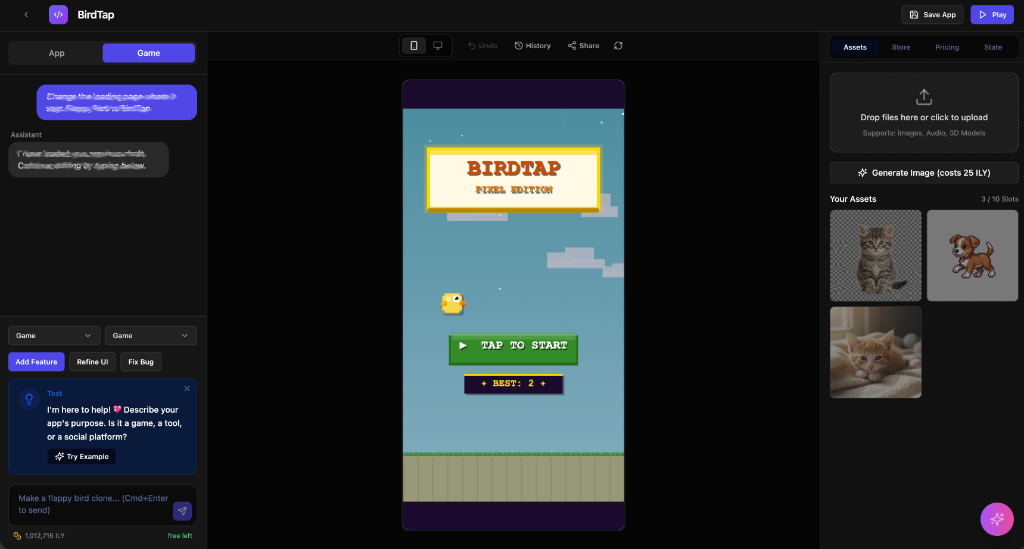1024x549 pixels.
Task: Click the lightbulb tip icon
Action: [x=29, y=399]
